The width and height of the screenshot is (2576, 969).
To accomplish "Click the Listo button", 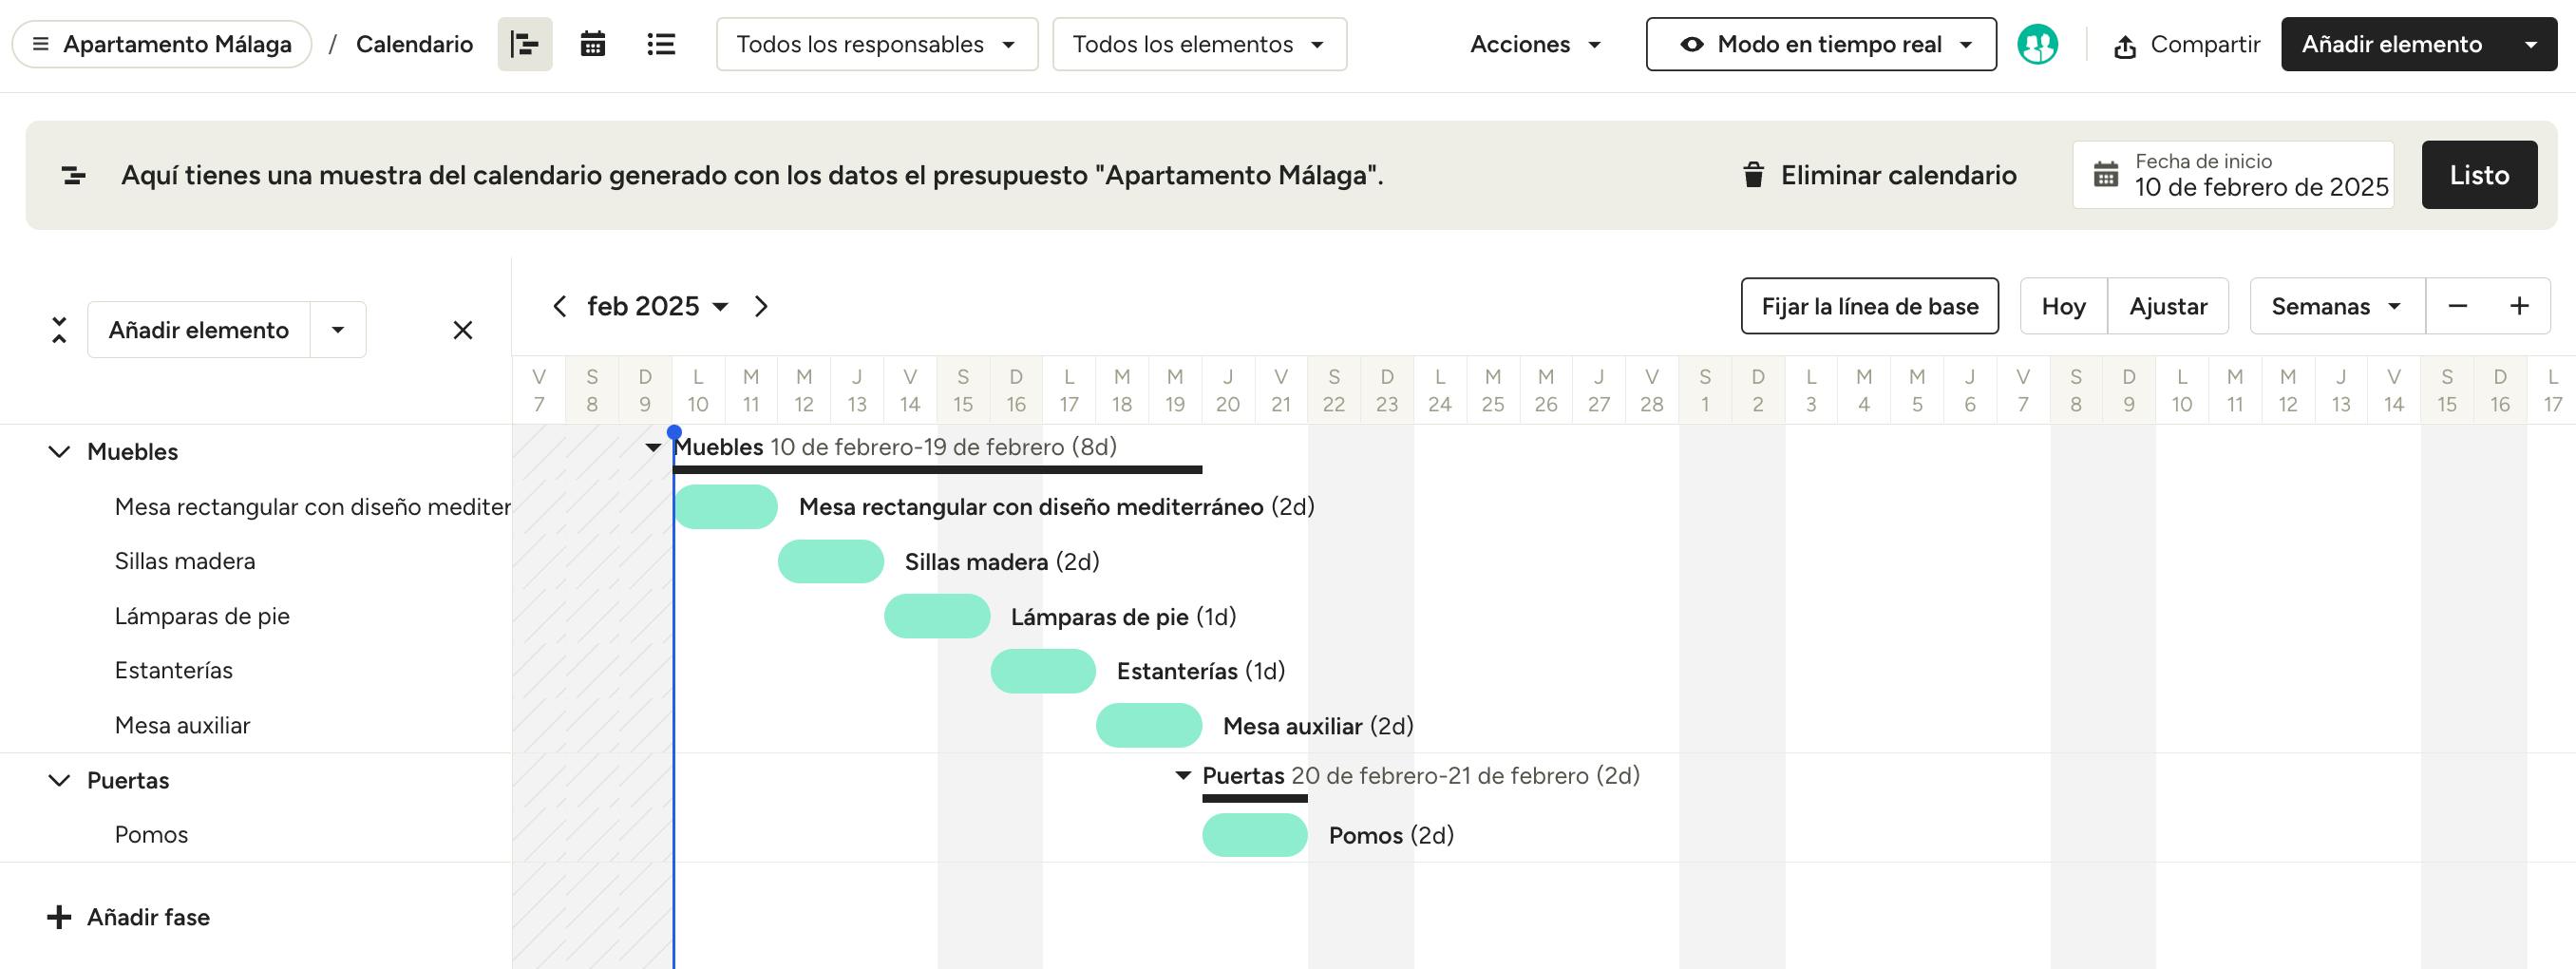I will pos(2478,175).
